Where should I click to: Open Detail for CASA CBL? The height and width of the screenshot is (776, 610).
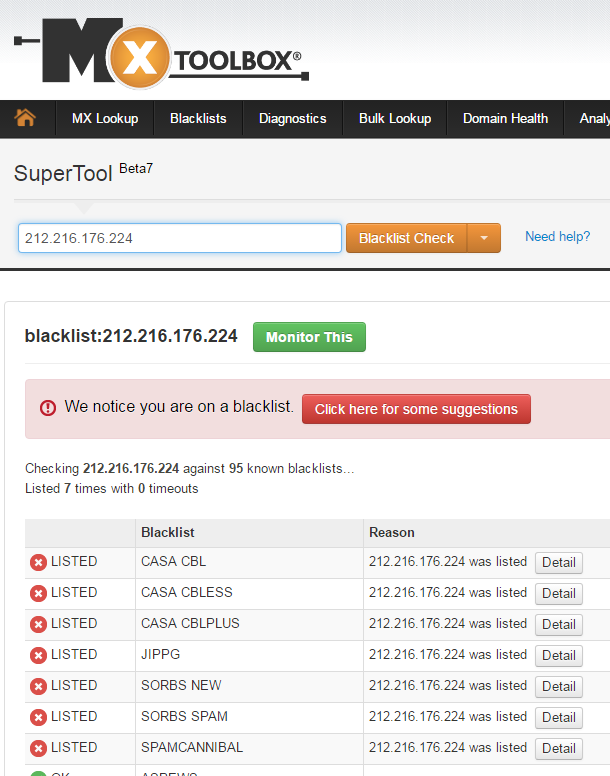click(559, 563)
